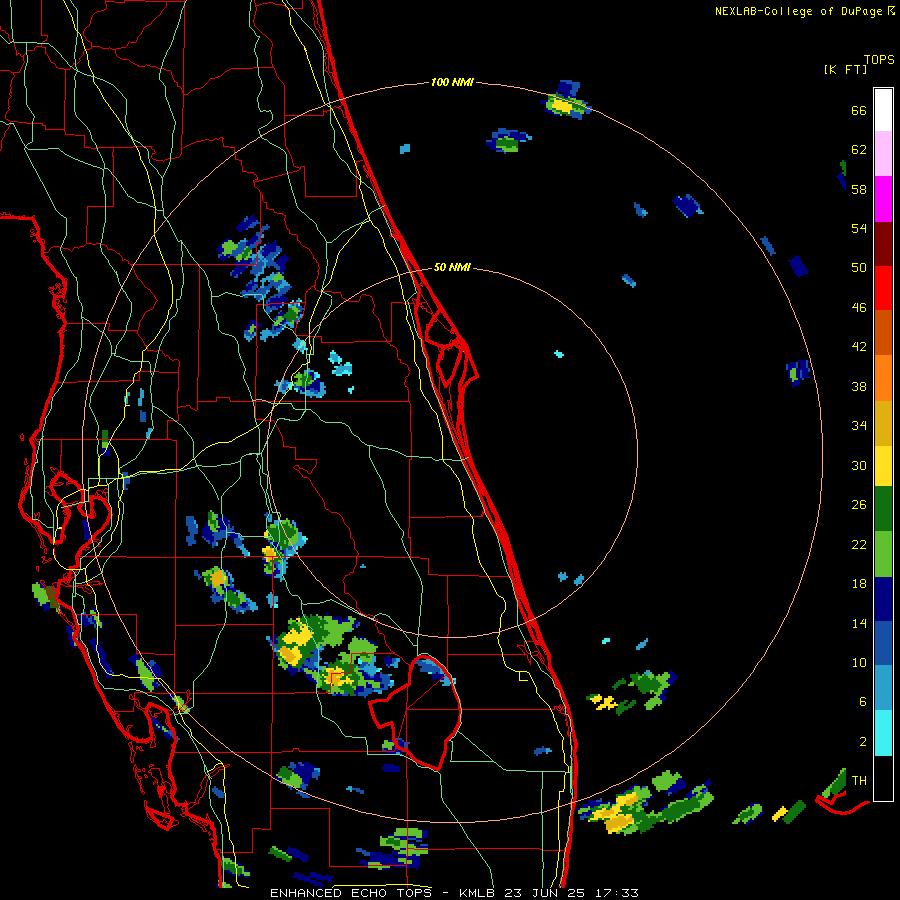Click the dark orange swatch between 46 and 42
Viewport: 900px width, 900px height.
click(x=883, y=333)
